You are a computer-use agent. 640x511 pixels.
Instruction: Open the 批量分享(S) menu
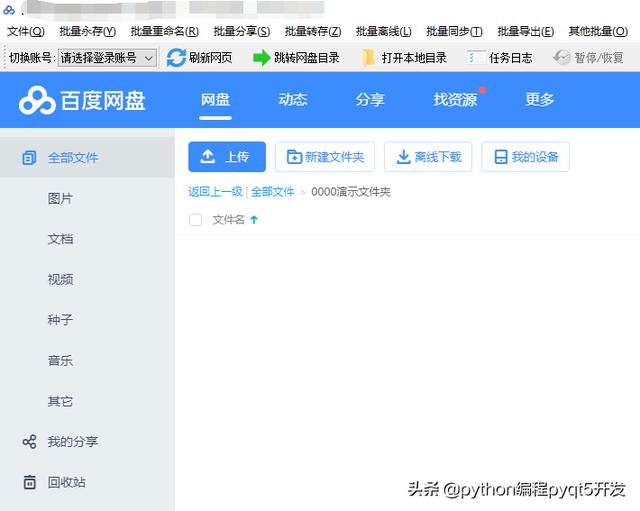point(242,31)
